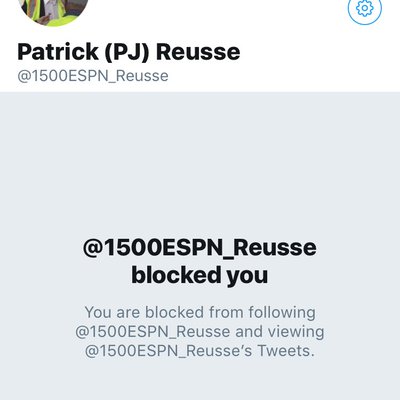The height and width of the screenshot is (400, 400).
Task: Click 'Reusse' surname in the profile title
Action: 198,53
